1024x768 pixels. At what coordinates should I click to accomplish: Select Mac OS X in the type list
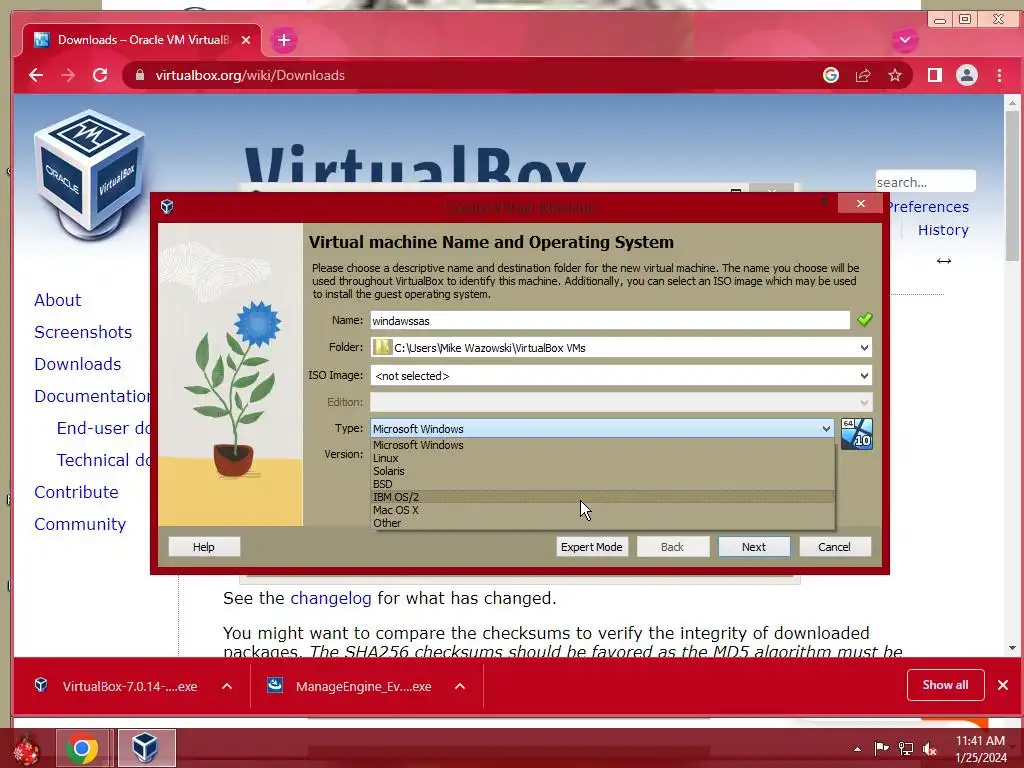point(602,510)
